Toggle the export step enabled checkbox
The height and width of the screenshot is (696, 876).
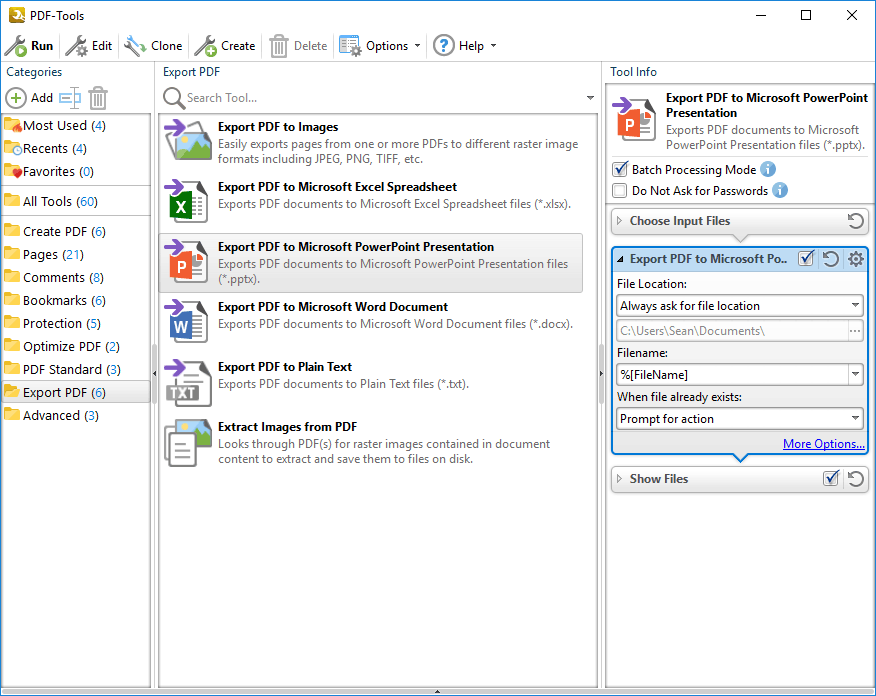coord(806,259)
